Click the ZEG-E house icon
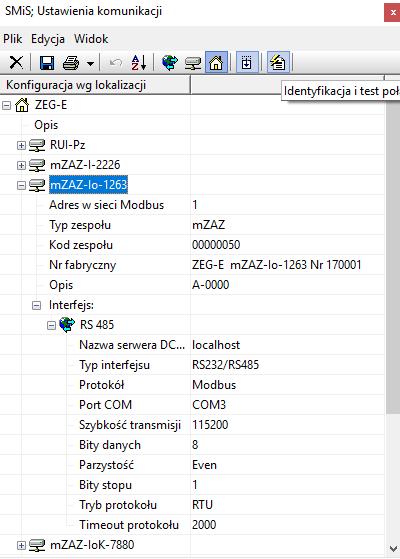 (x=22, y=105)
